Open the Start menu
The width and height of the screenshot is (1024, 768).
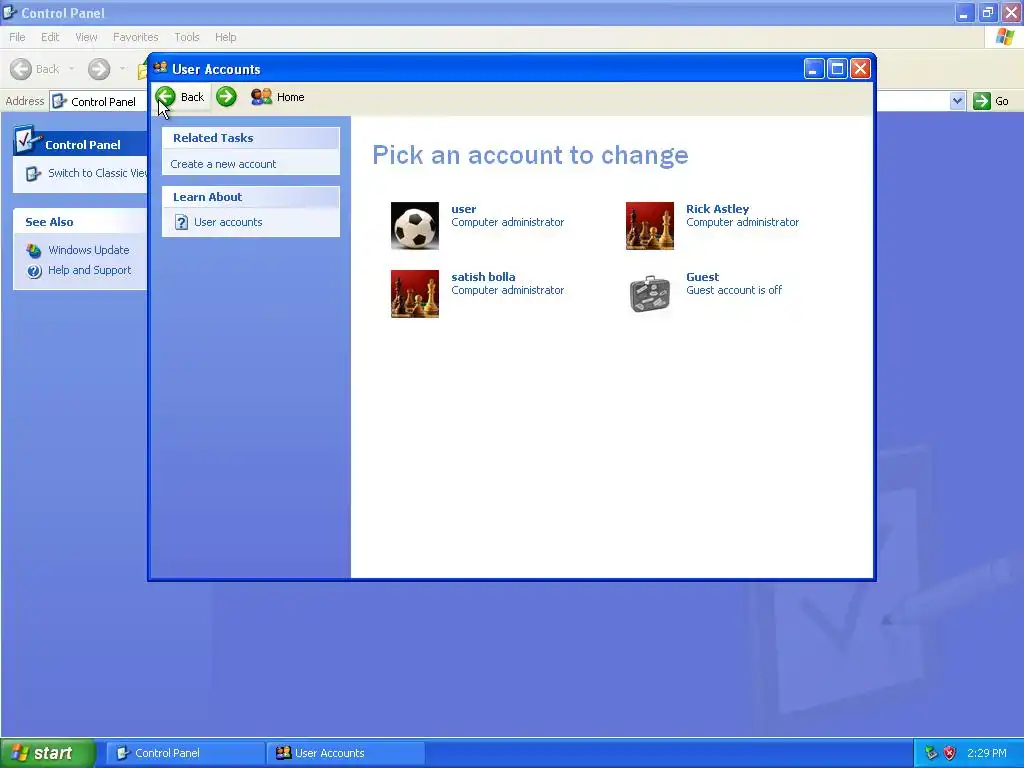[x=48, y=753]
